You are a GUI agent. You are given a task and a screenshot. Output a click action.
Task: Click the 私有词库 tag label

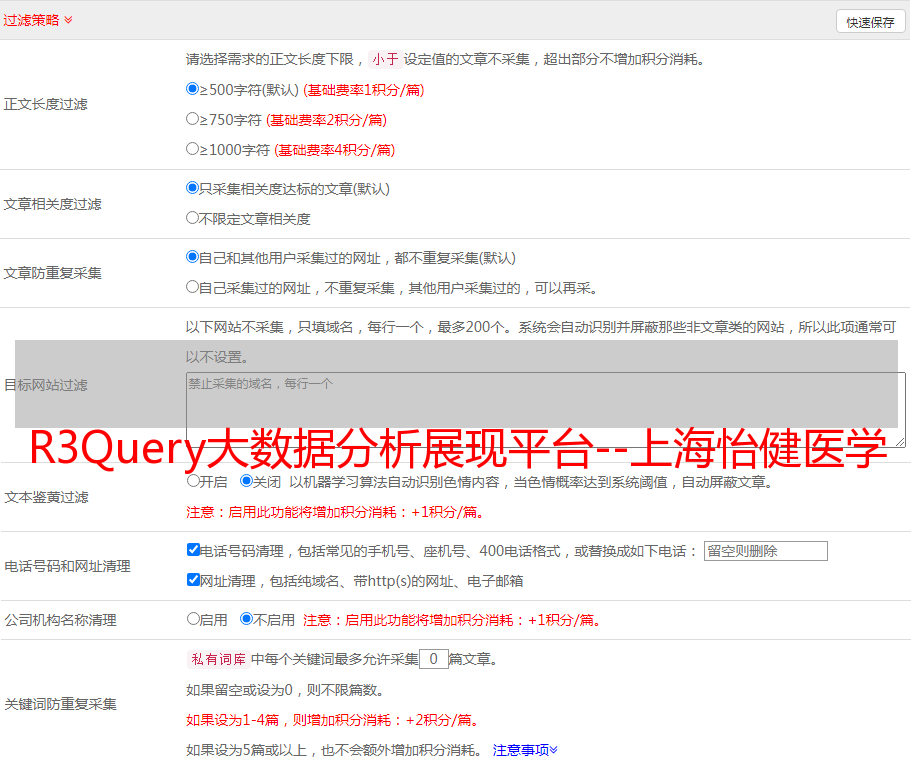pyautogui.click(x=219, y=659)
